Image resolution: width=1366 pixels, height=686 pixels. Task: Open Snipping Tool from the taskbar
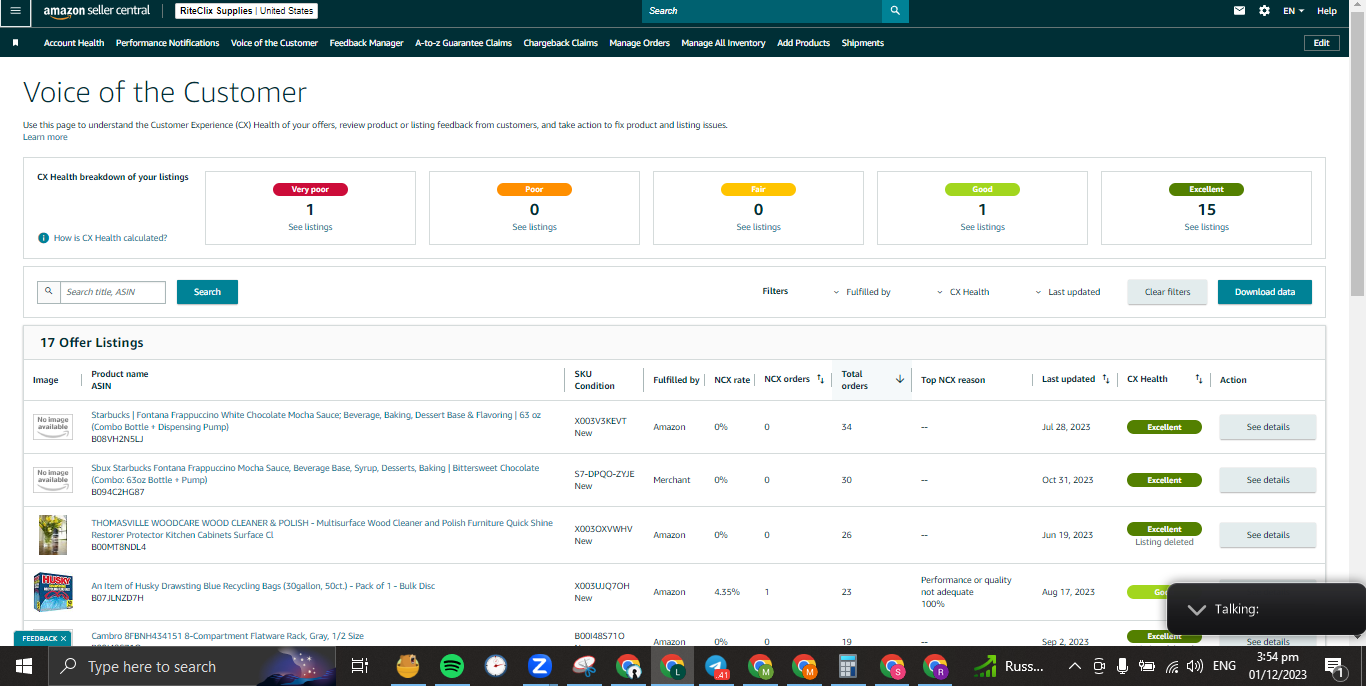click(x=585, y=666)
